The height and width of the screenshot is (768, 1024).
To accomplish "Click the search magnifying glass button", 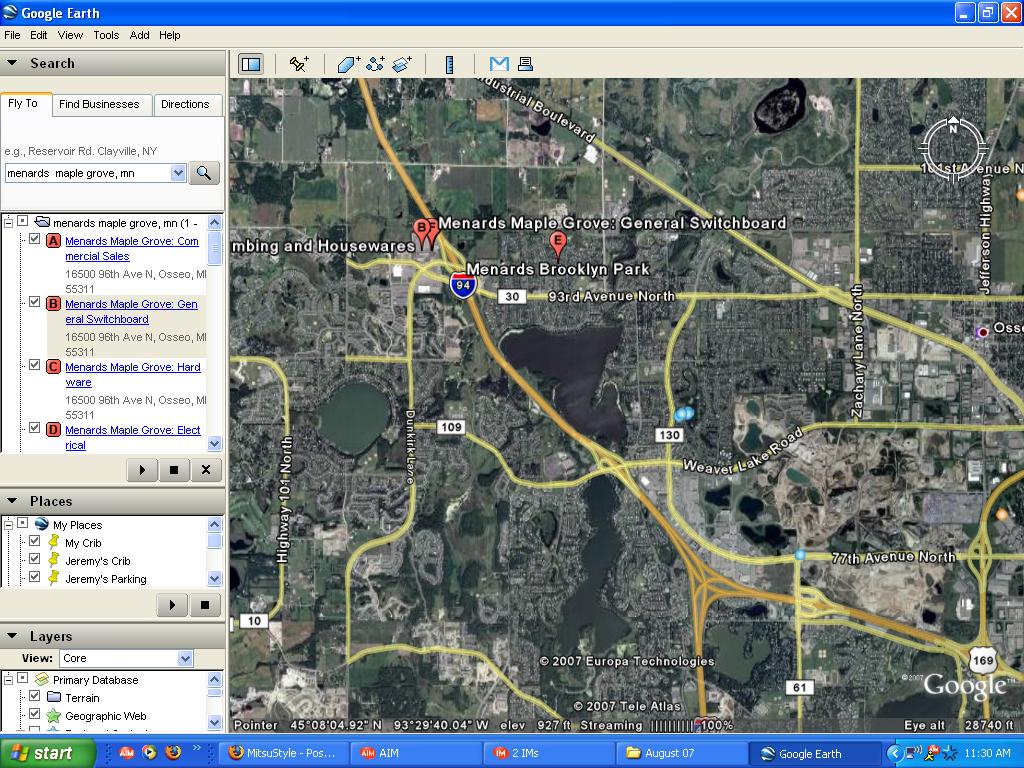I will point(204,173).
